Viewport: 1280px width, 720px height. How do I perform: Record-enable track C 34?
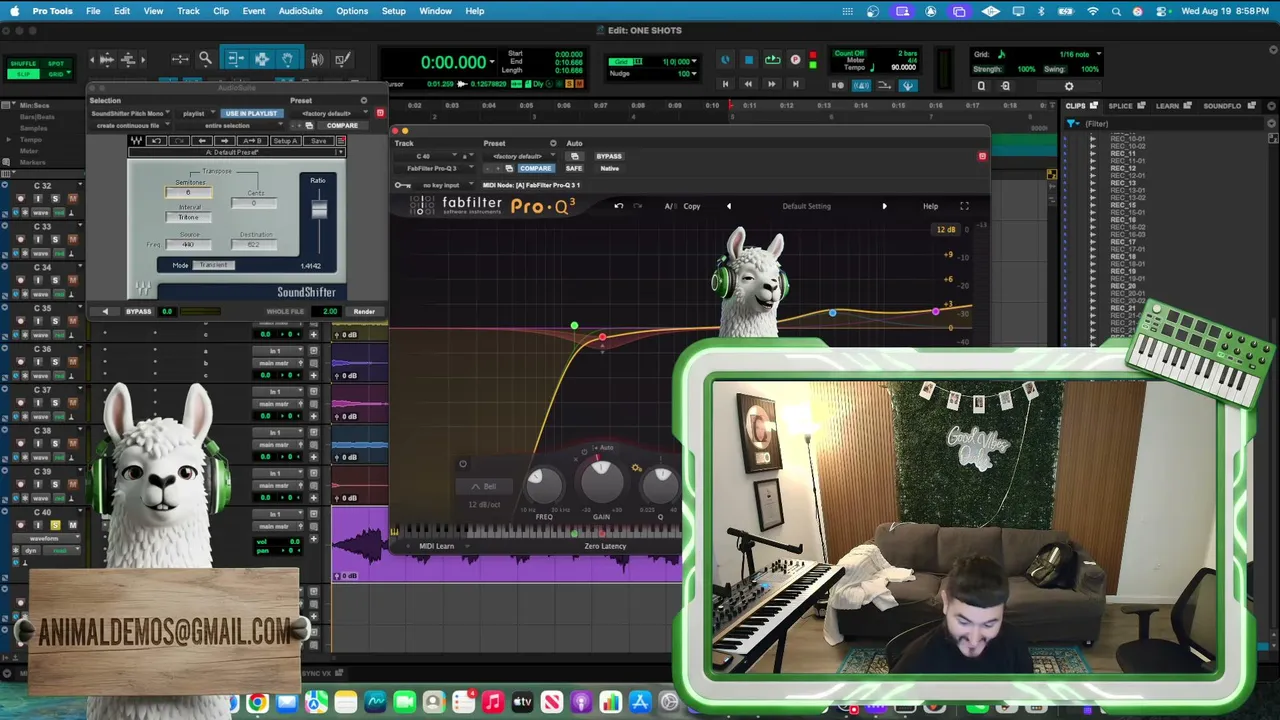(x=20, y=280)
